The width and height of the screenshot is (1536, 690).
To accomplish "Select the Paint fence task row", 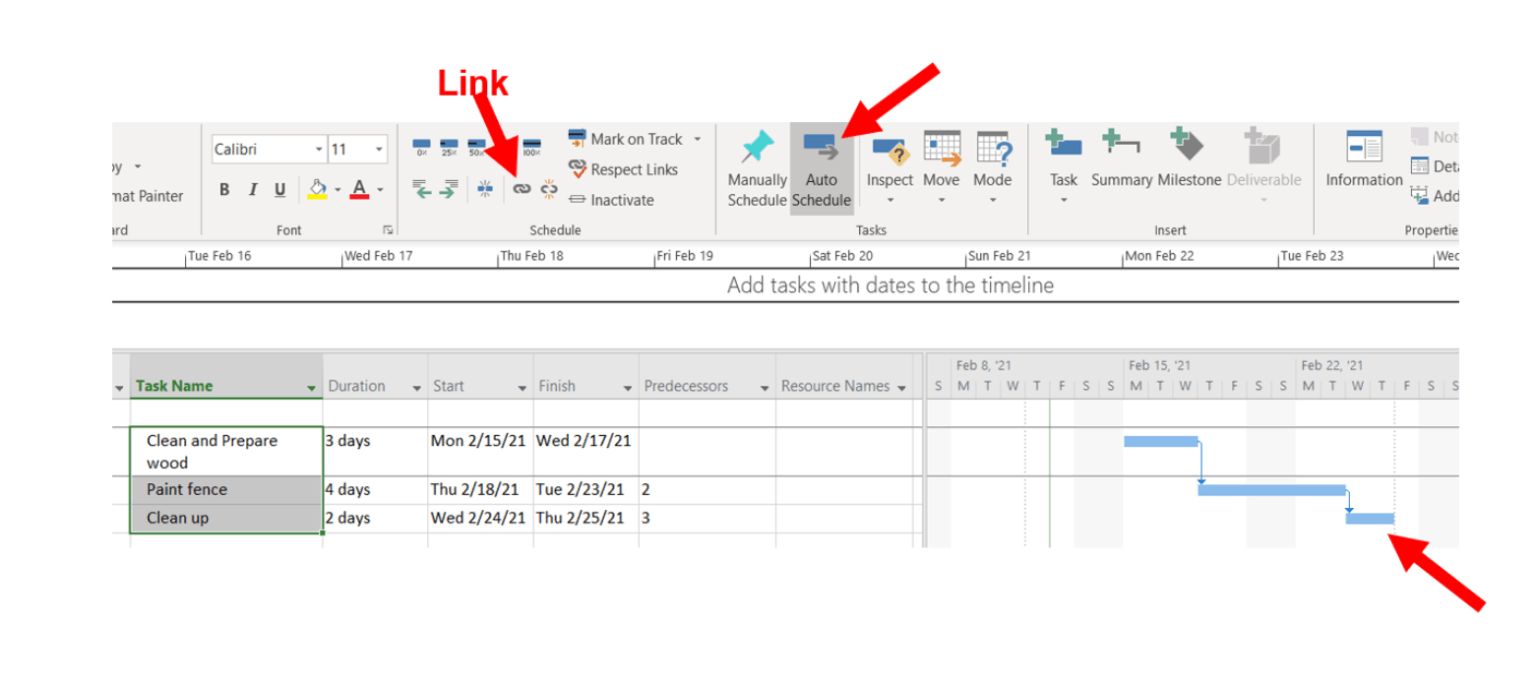I will point(186,490).
